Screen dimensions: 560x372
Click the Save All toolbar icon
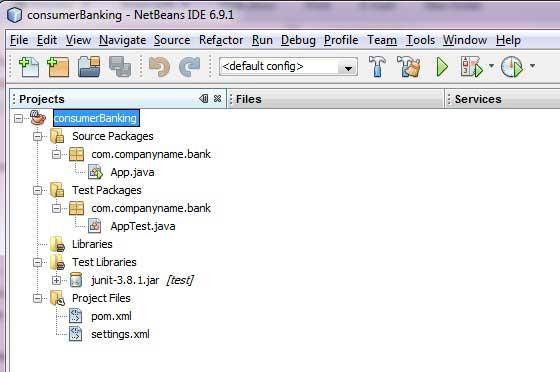click(x=120, y=67)
